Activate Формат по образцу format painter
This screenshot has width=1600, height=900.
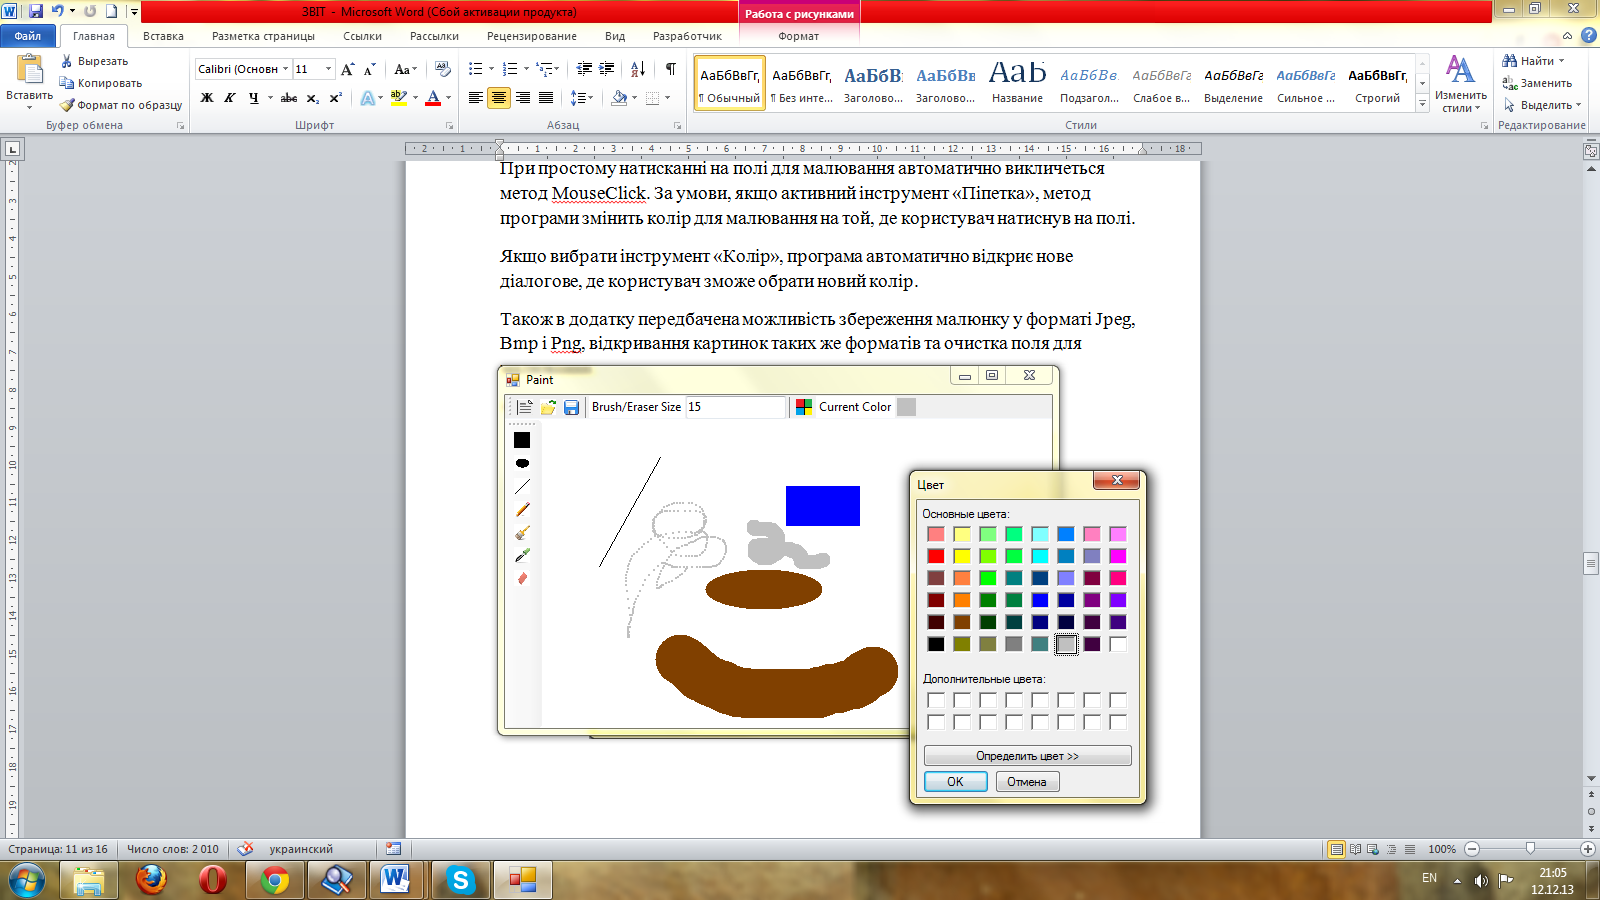pos(121,105)
